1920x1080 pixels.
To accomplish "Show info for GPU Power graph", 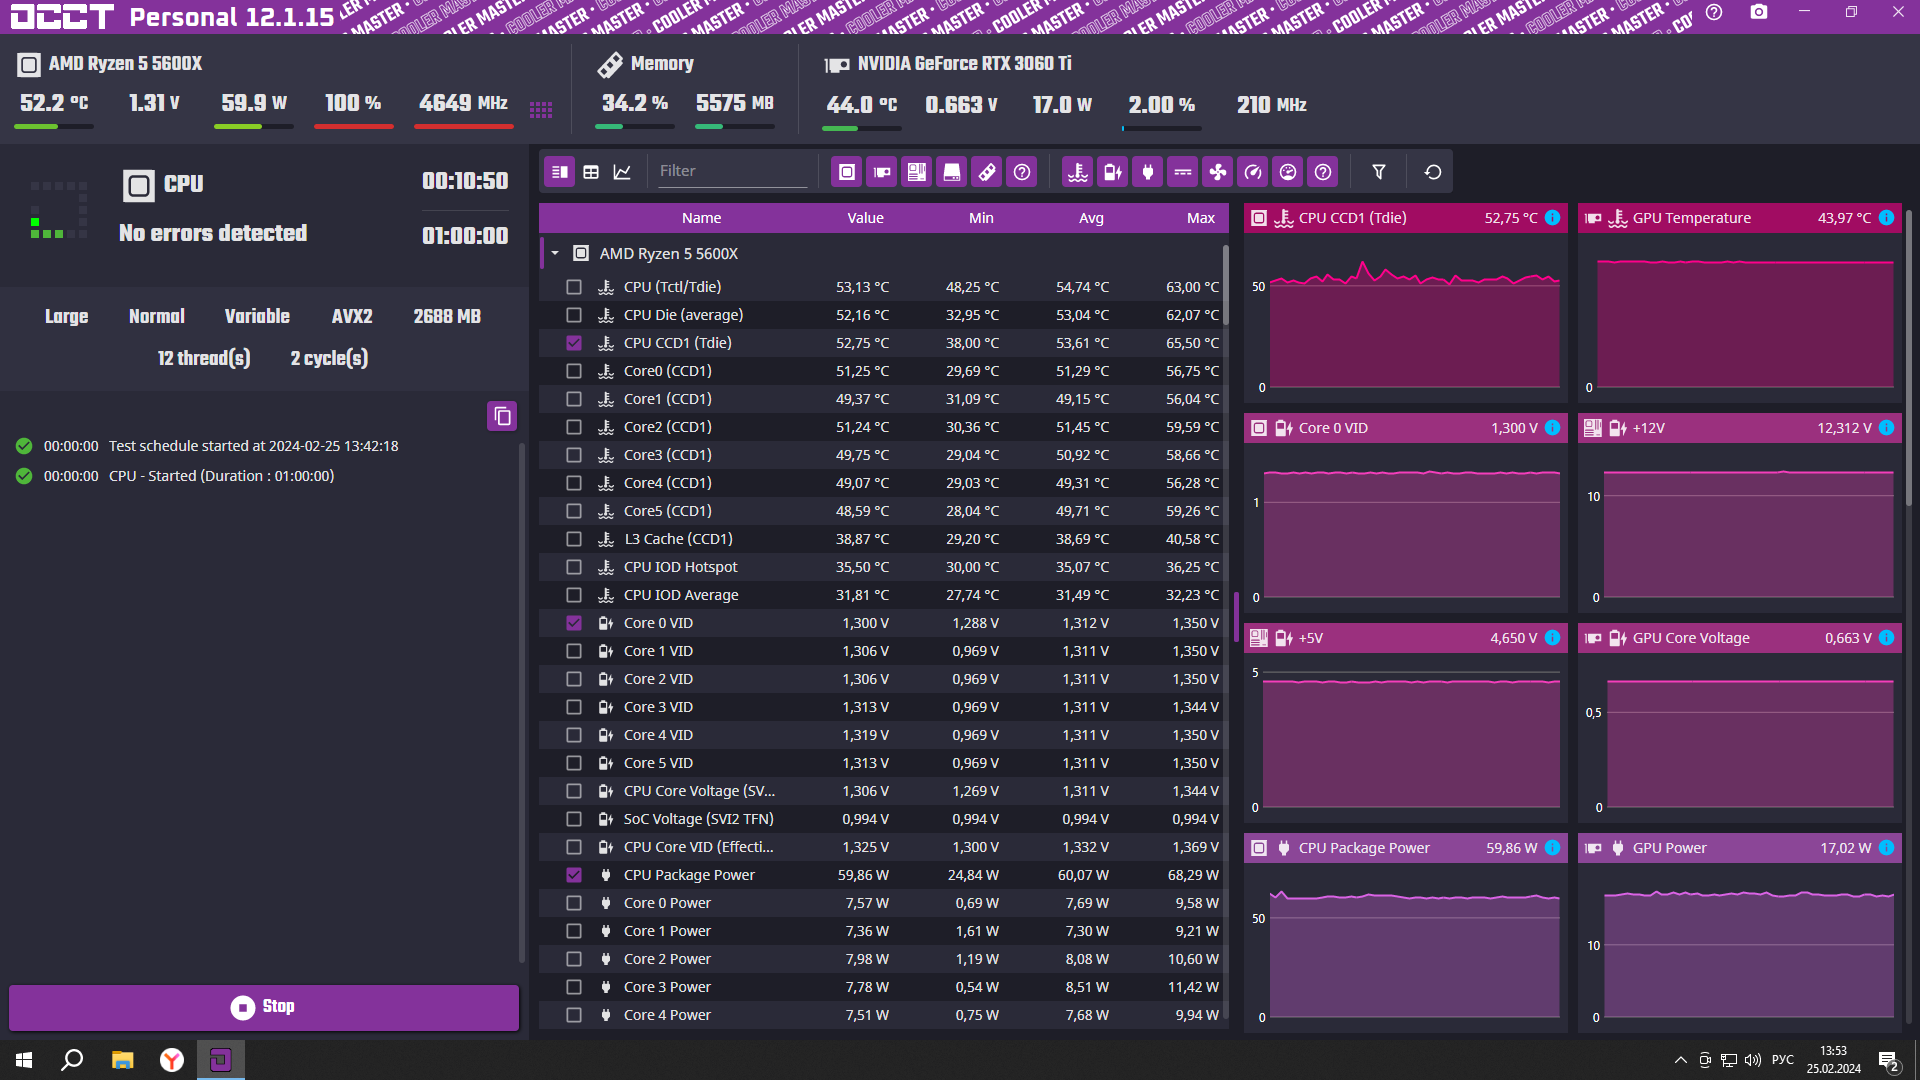I will tap(1886, 848).
